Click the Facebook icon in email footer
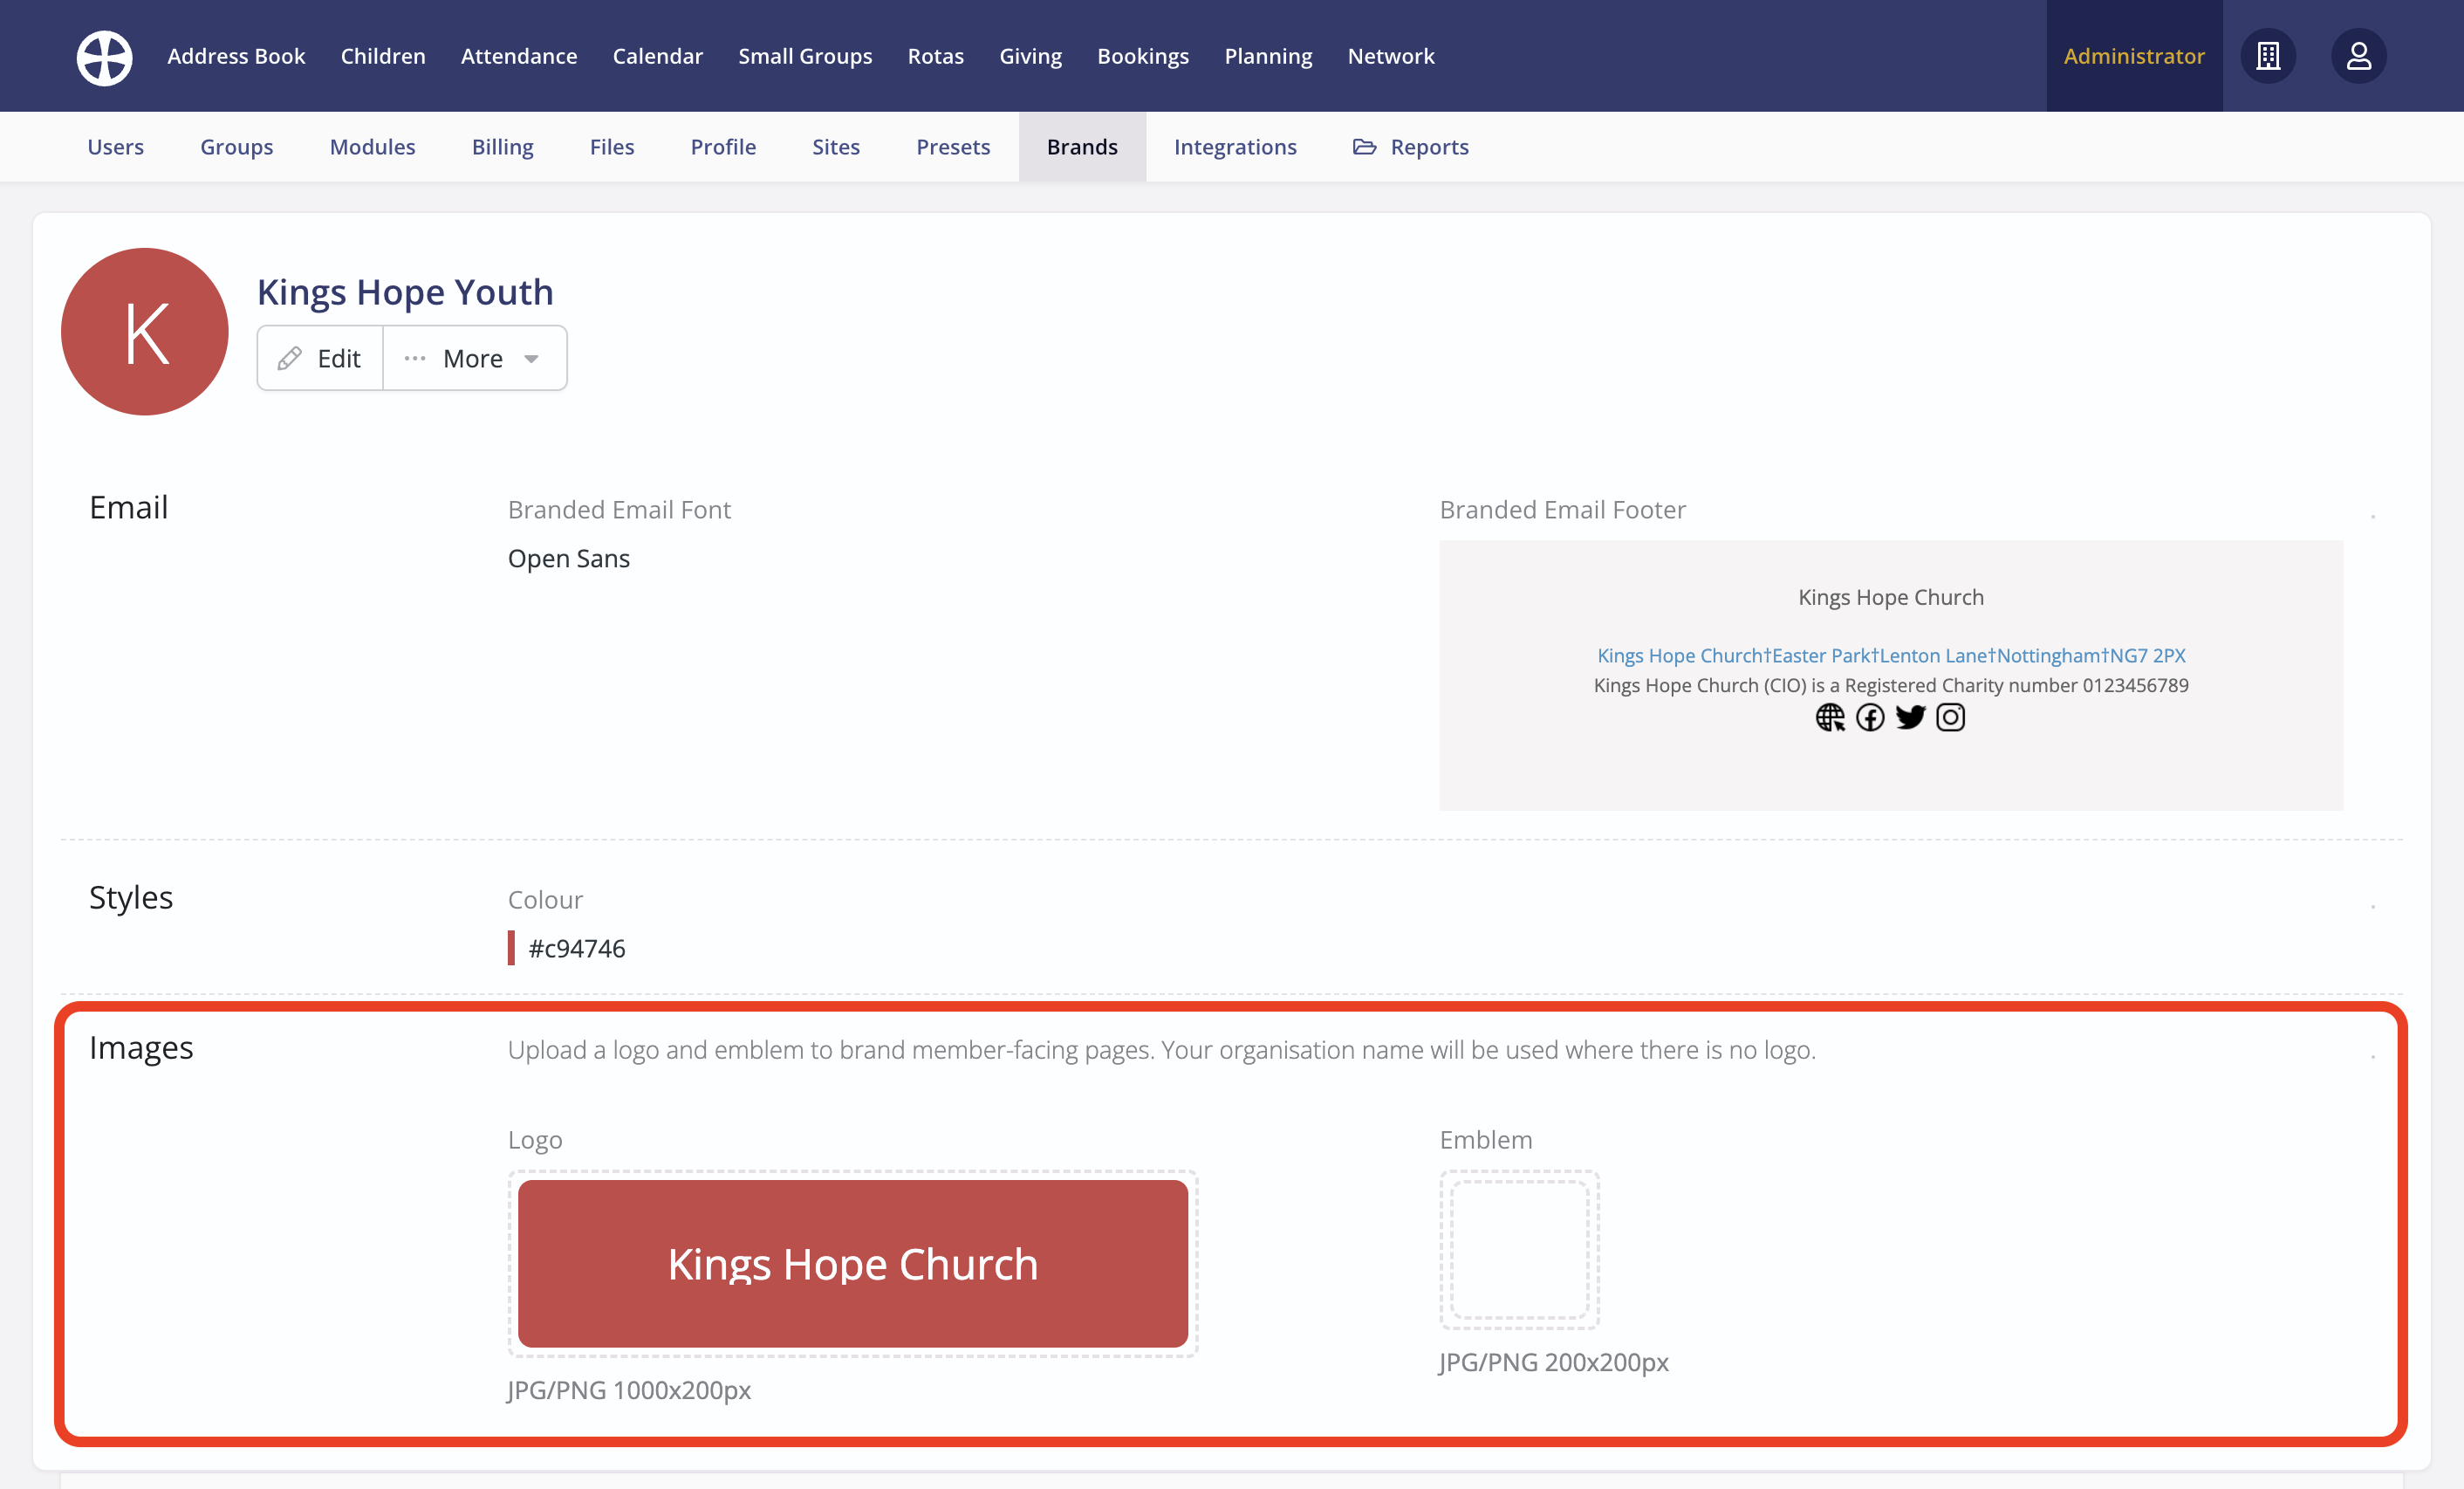Viewport: 2464px width, 1489px height. [x=1869, y=718]
